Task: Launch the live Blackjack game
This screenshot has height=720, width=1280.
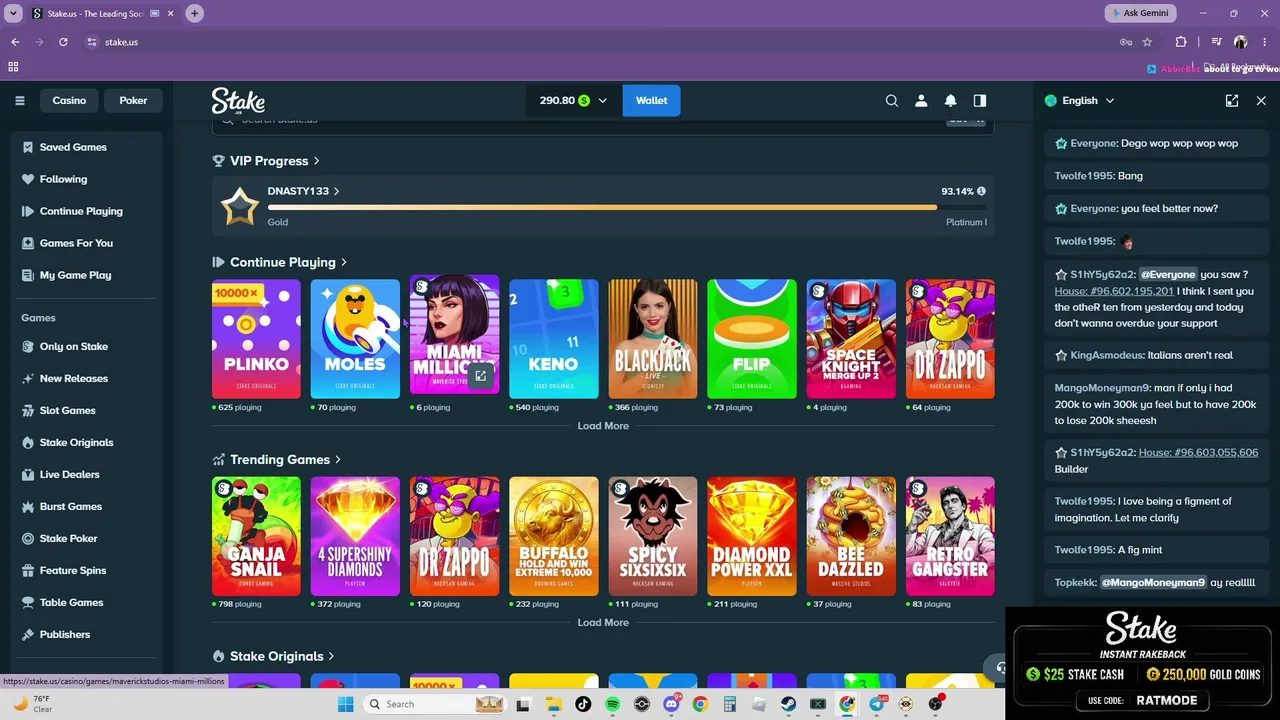Action: click(653, 339)
